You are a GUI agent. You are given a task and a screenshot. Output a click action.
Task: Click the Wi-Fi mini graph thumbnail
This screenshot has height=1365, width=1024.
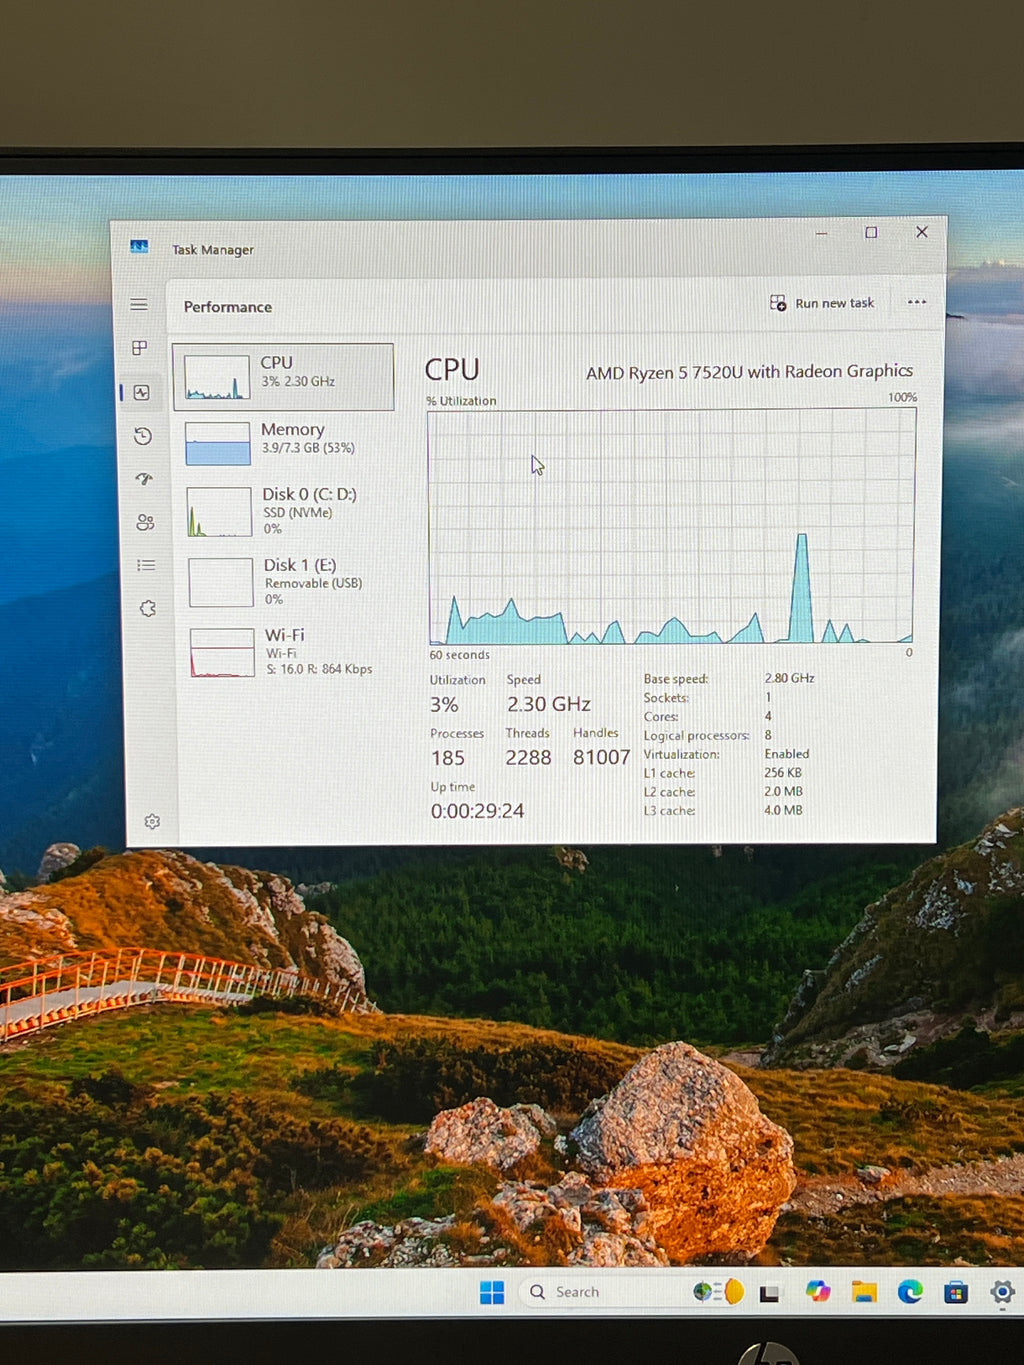pos(222,653)
